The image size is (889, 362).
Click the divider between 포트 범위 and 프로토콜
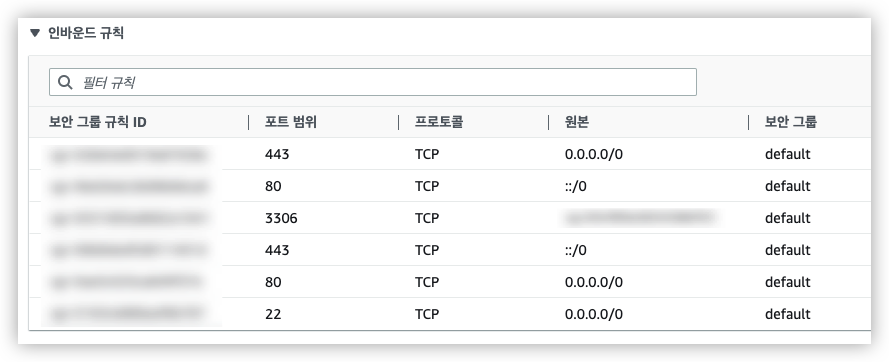(399, 122)
